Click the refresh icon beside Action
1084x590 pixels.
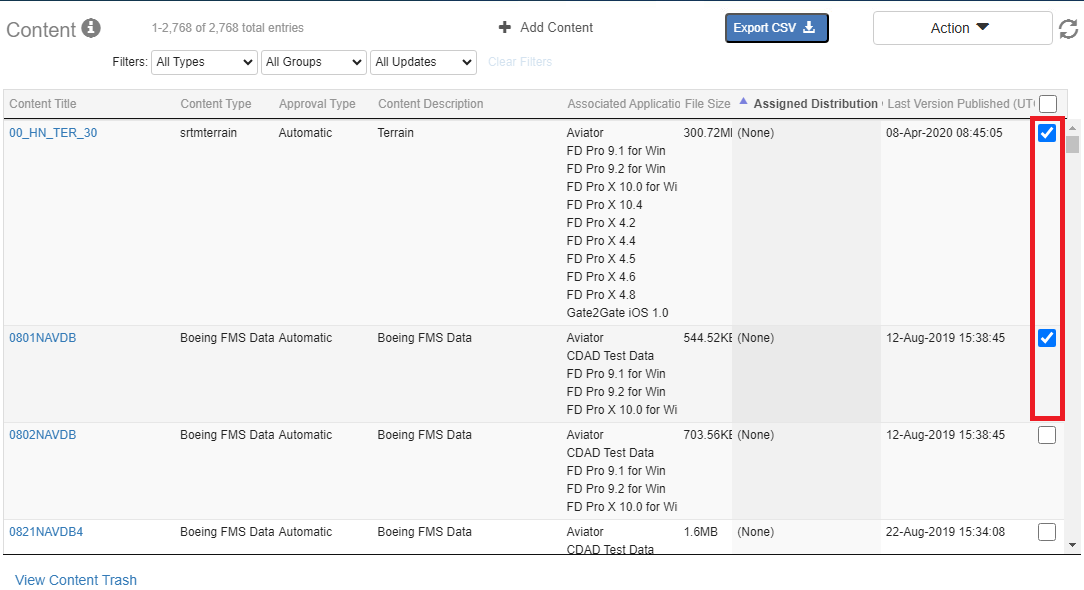click(x=1068, y=29)
